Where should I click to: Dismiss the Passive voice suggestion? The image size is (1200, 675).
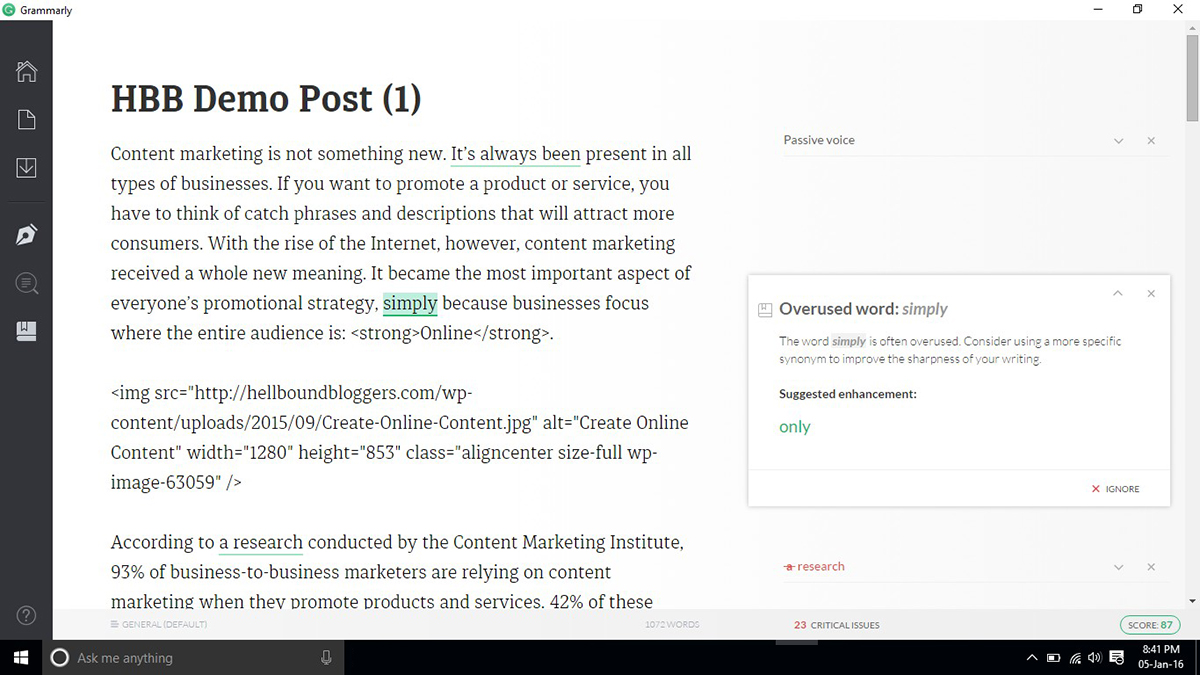click(x=1151, y=141)
